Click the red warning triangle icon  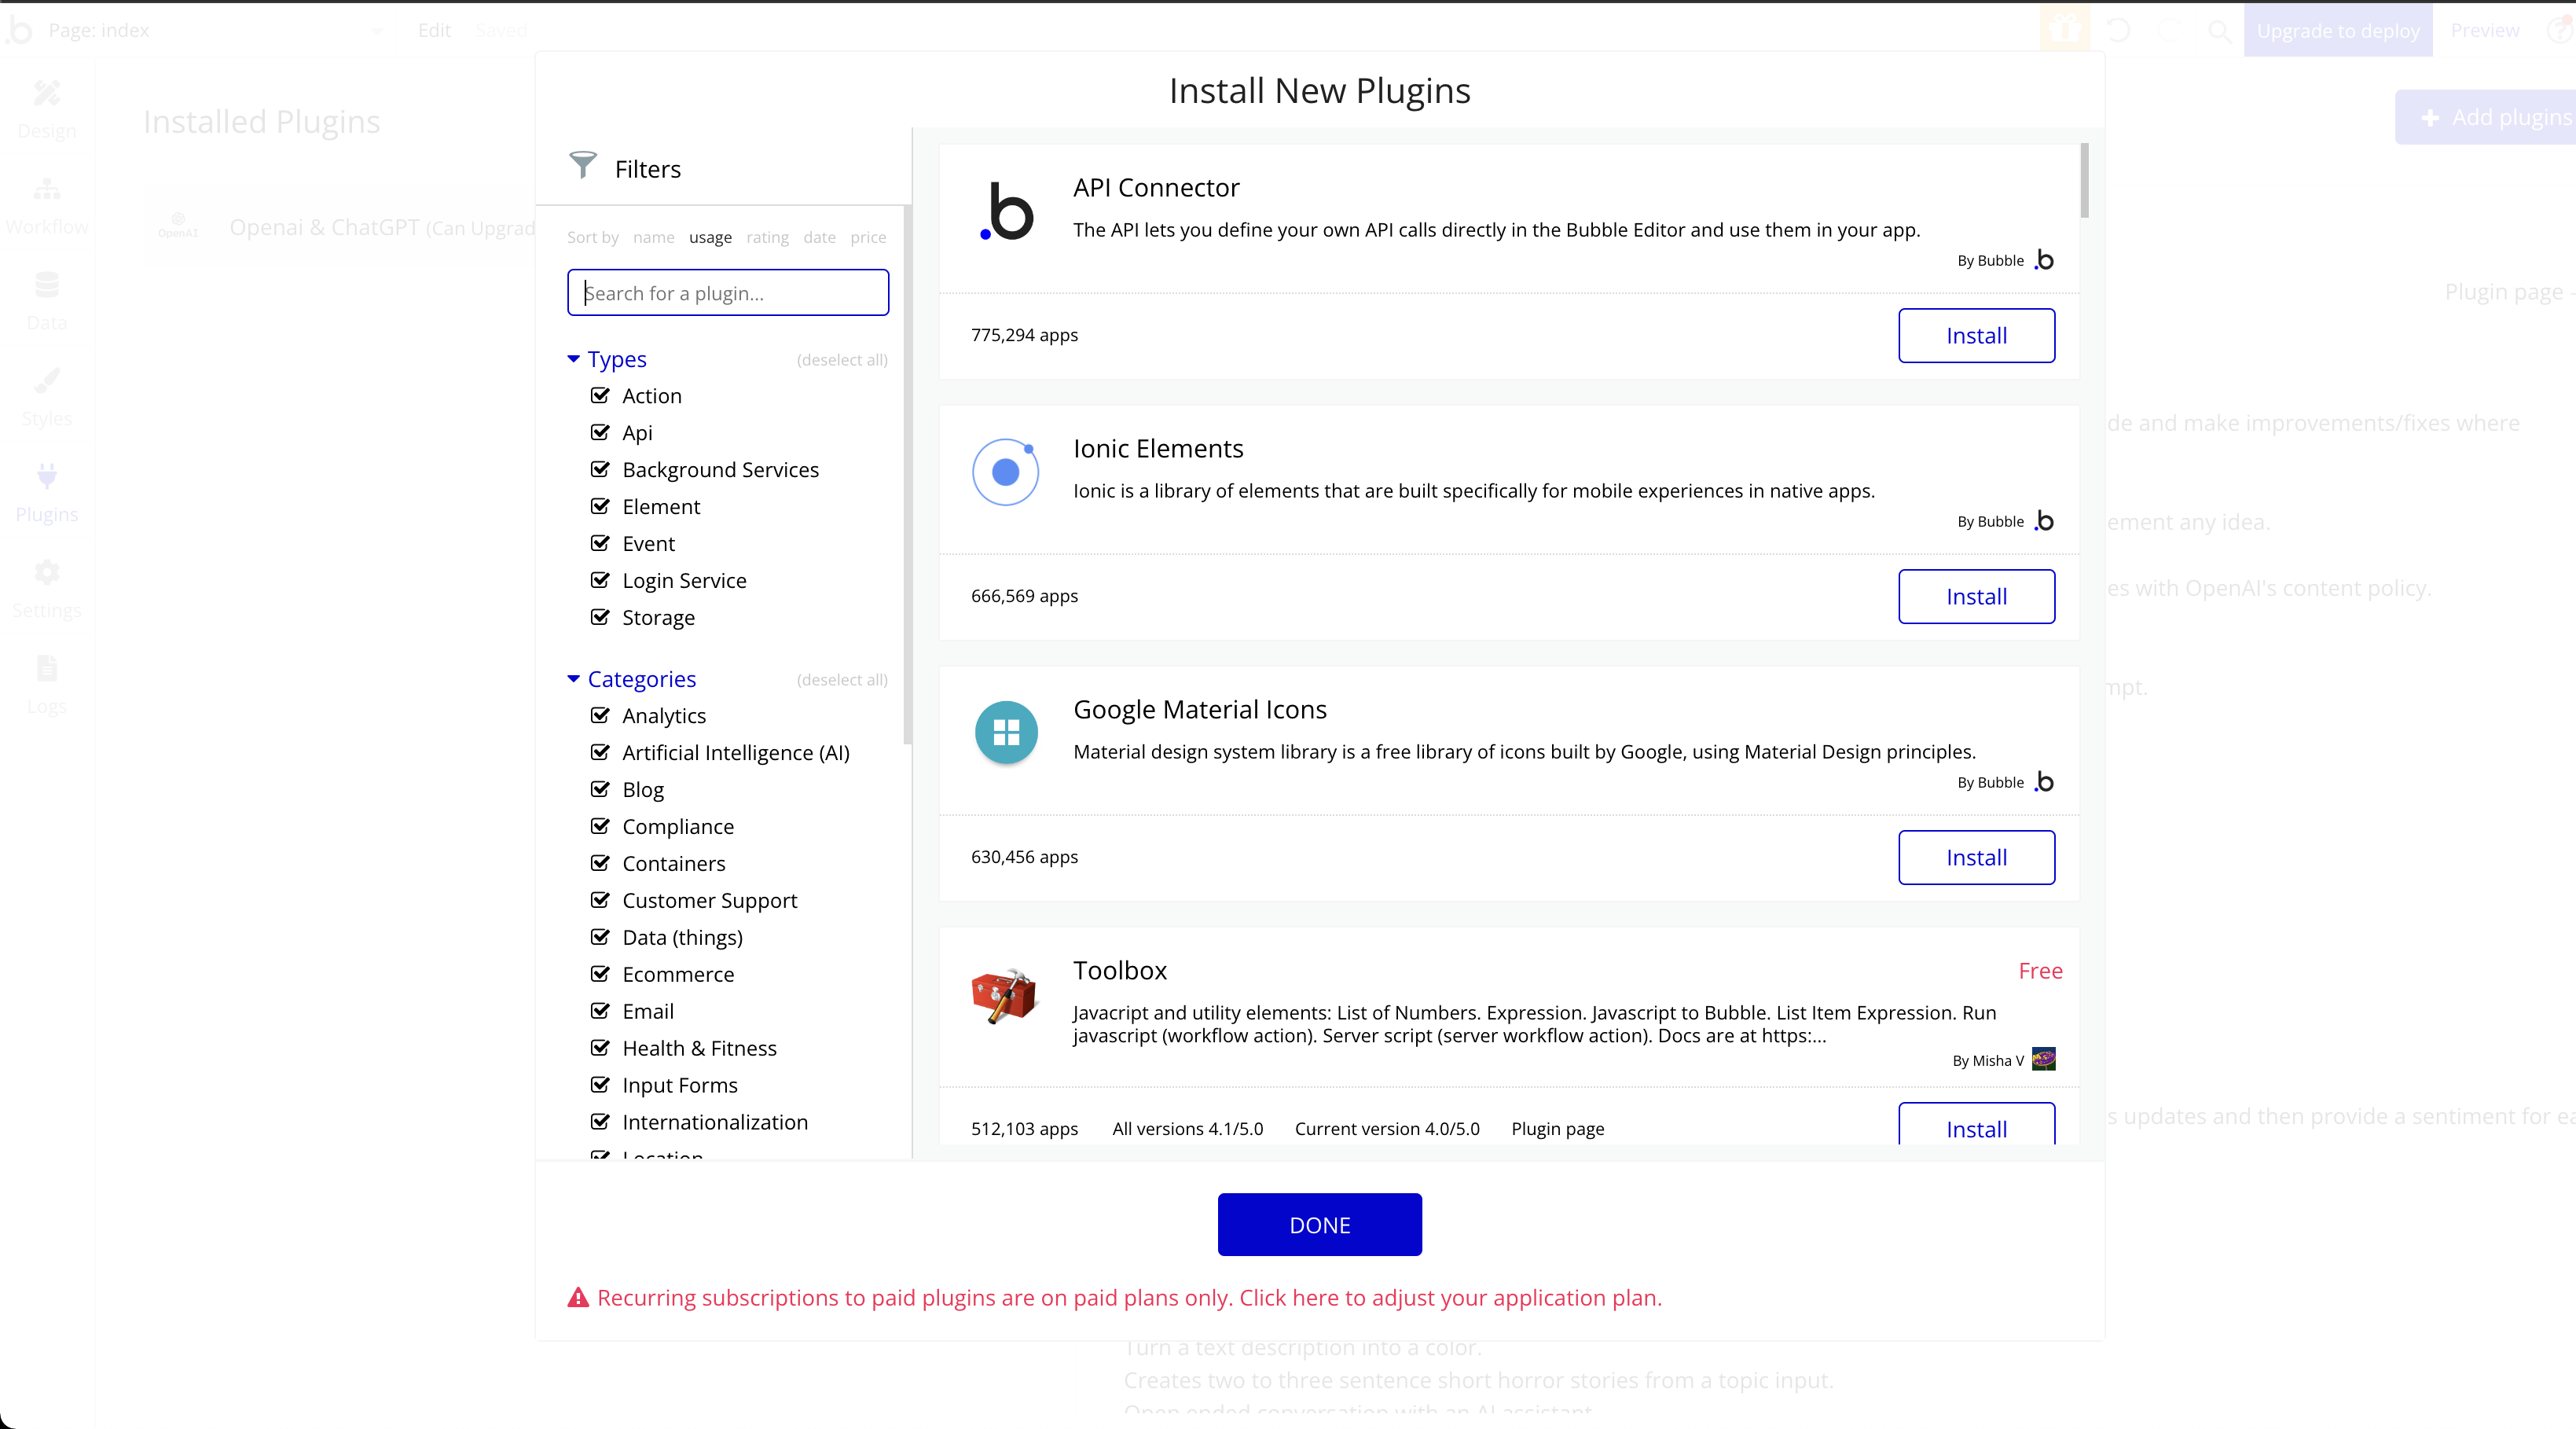pyautogui.click(x=578, y=1298)
